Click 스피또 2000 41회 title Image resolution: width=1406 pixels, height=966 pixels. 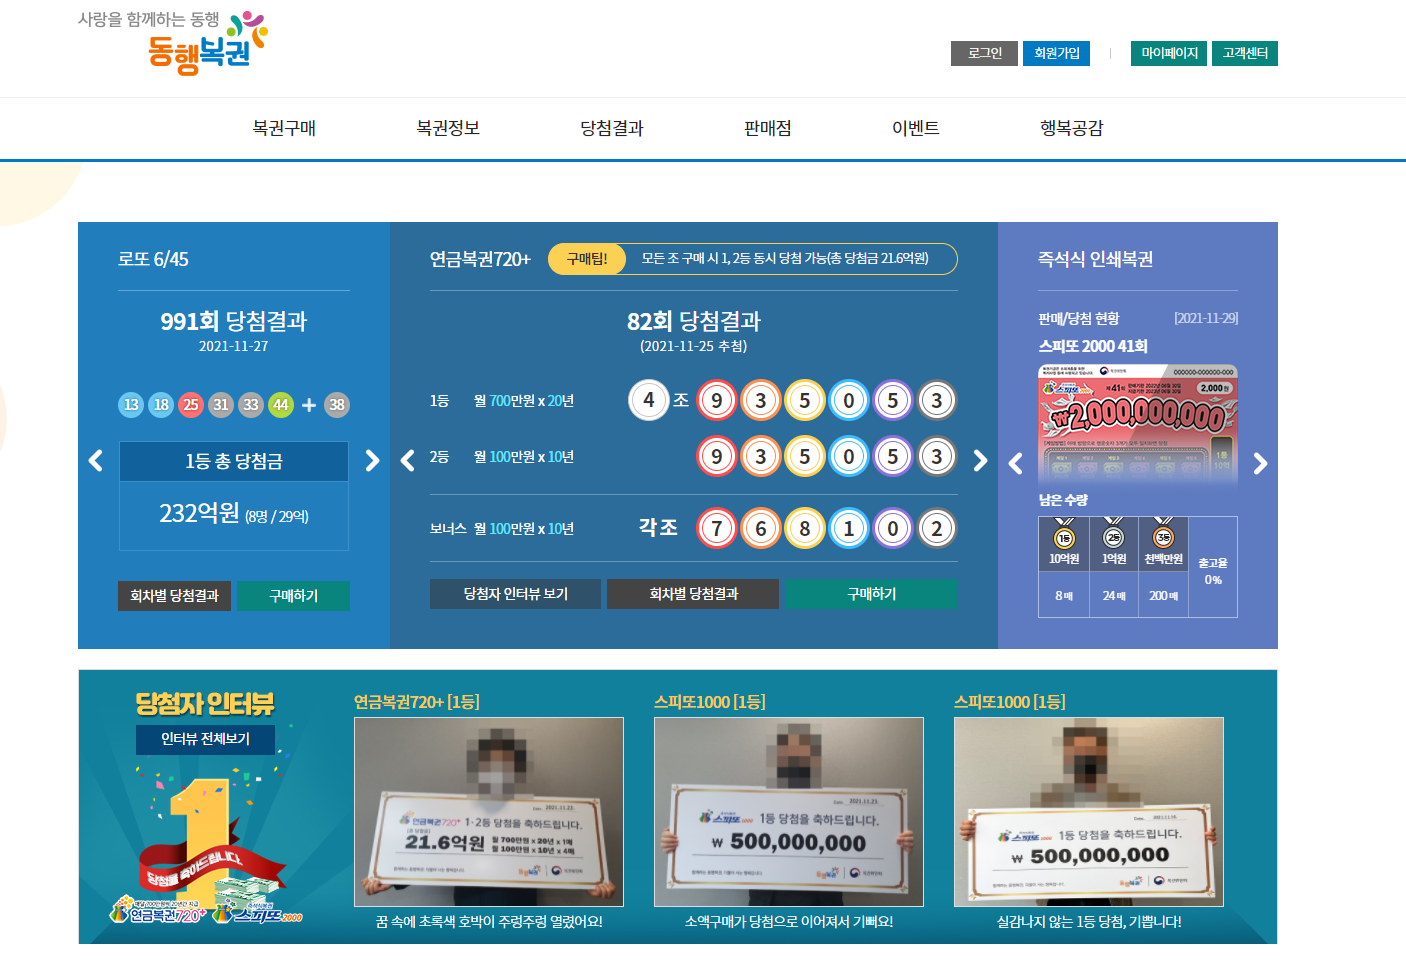point(1093,346)
